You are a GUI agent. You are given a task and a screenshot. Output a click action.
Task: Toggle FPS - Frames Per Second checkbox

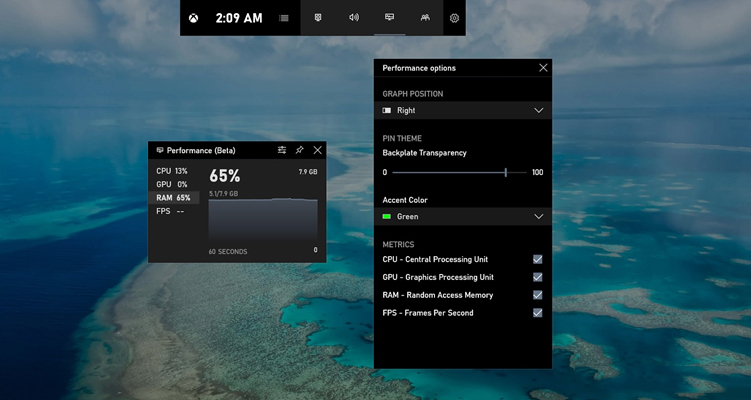[537, 313]
